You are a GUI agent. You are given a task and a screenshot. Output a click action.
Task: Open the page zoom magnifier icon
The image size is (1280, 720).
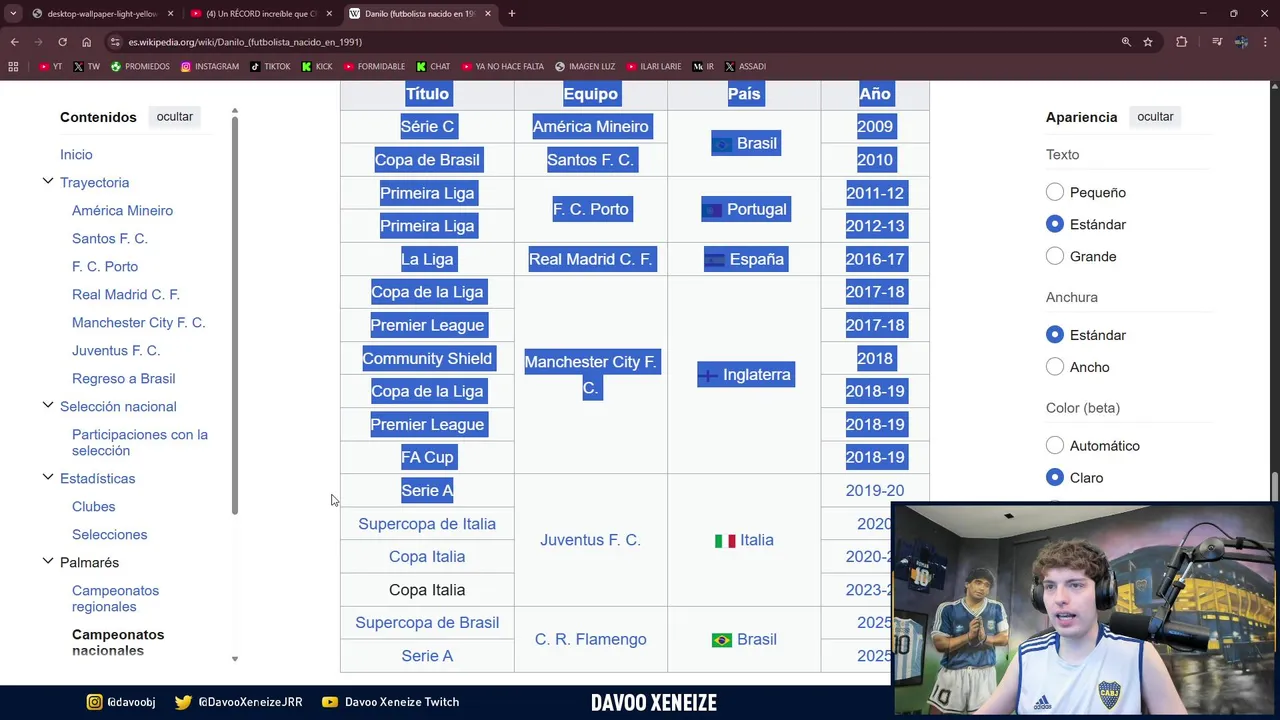pyautogui.click(x=1126, y=42)
